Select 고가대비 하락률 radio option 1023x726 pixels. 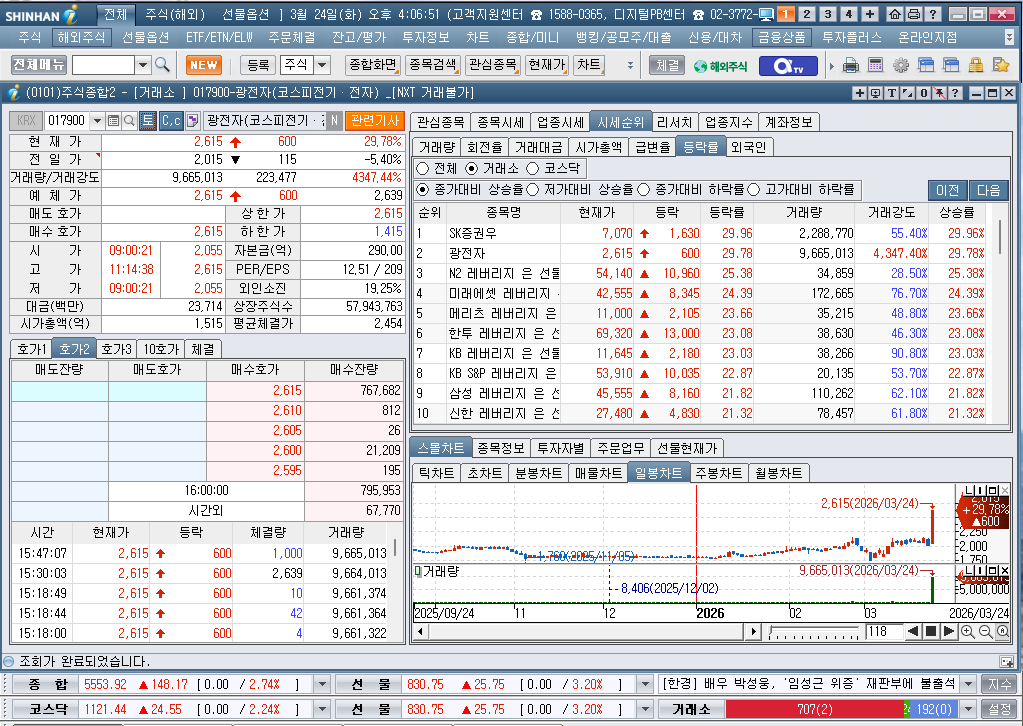coord(754,189)
